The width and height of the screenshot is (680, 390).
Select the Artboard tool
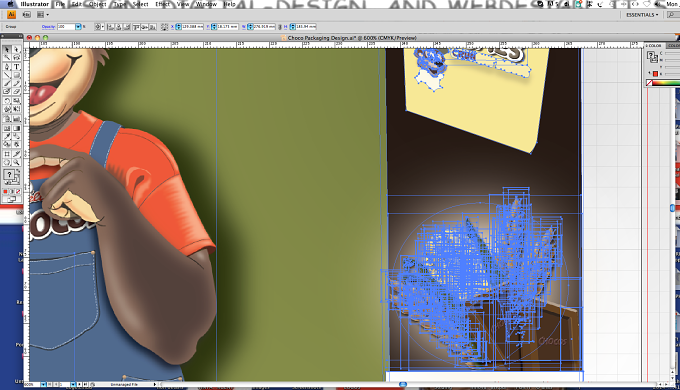pos(7,154)
